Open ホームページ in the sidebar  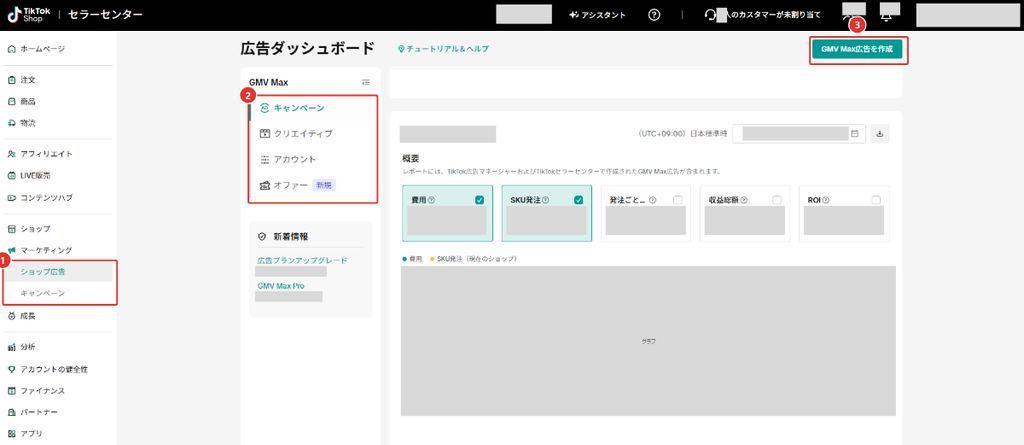(x=37, y=49)
